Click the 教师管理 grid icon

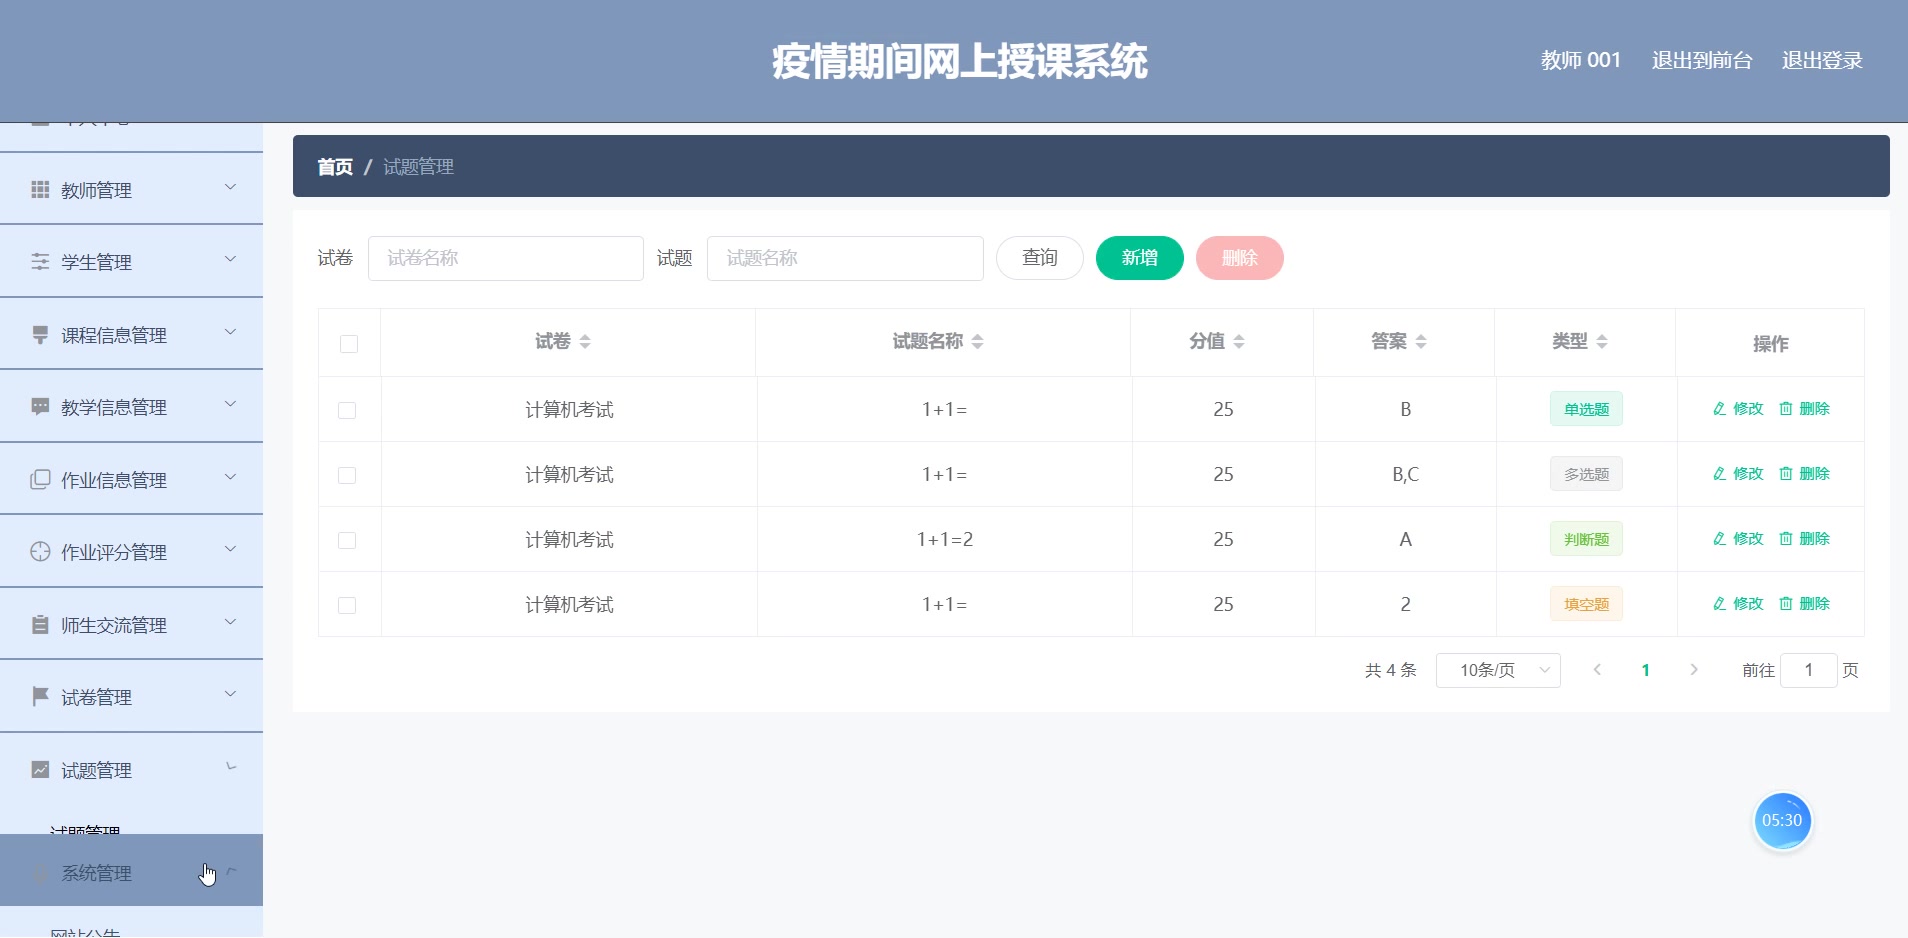(x=40, y=189)
